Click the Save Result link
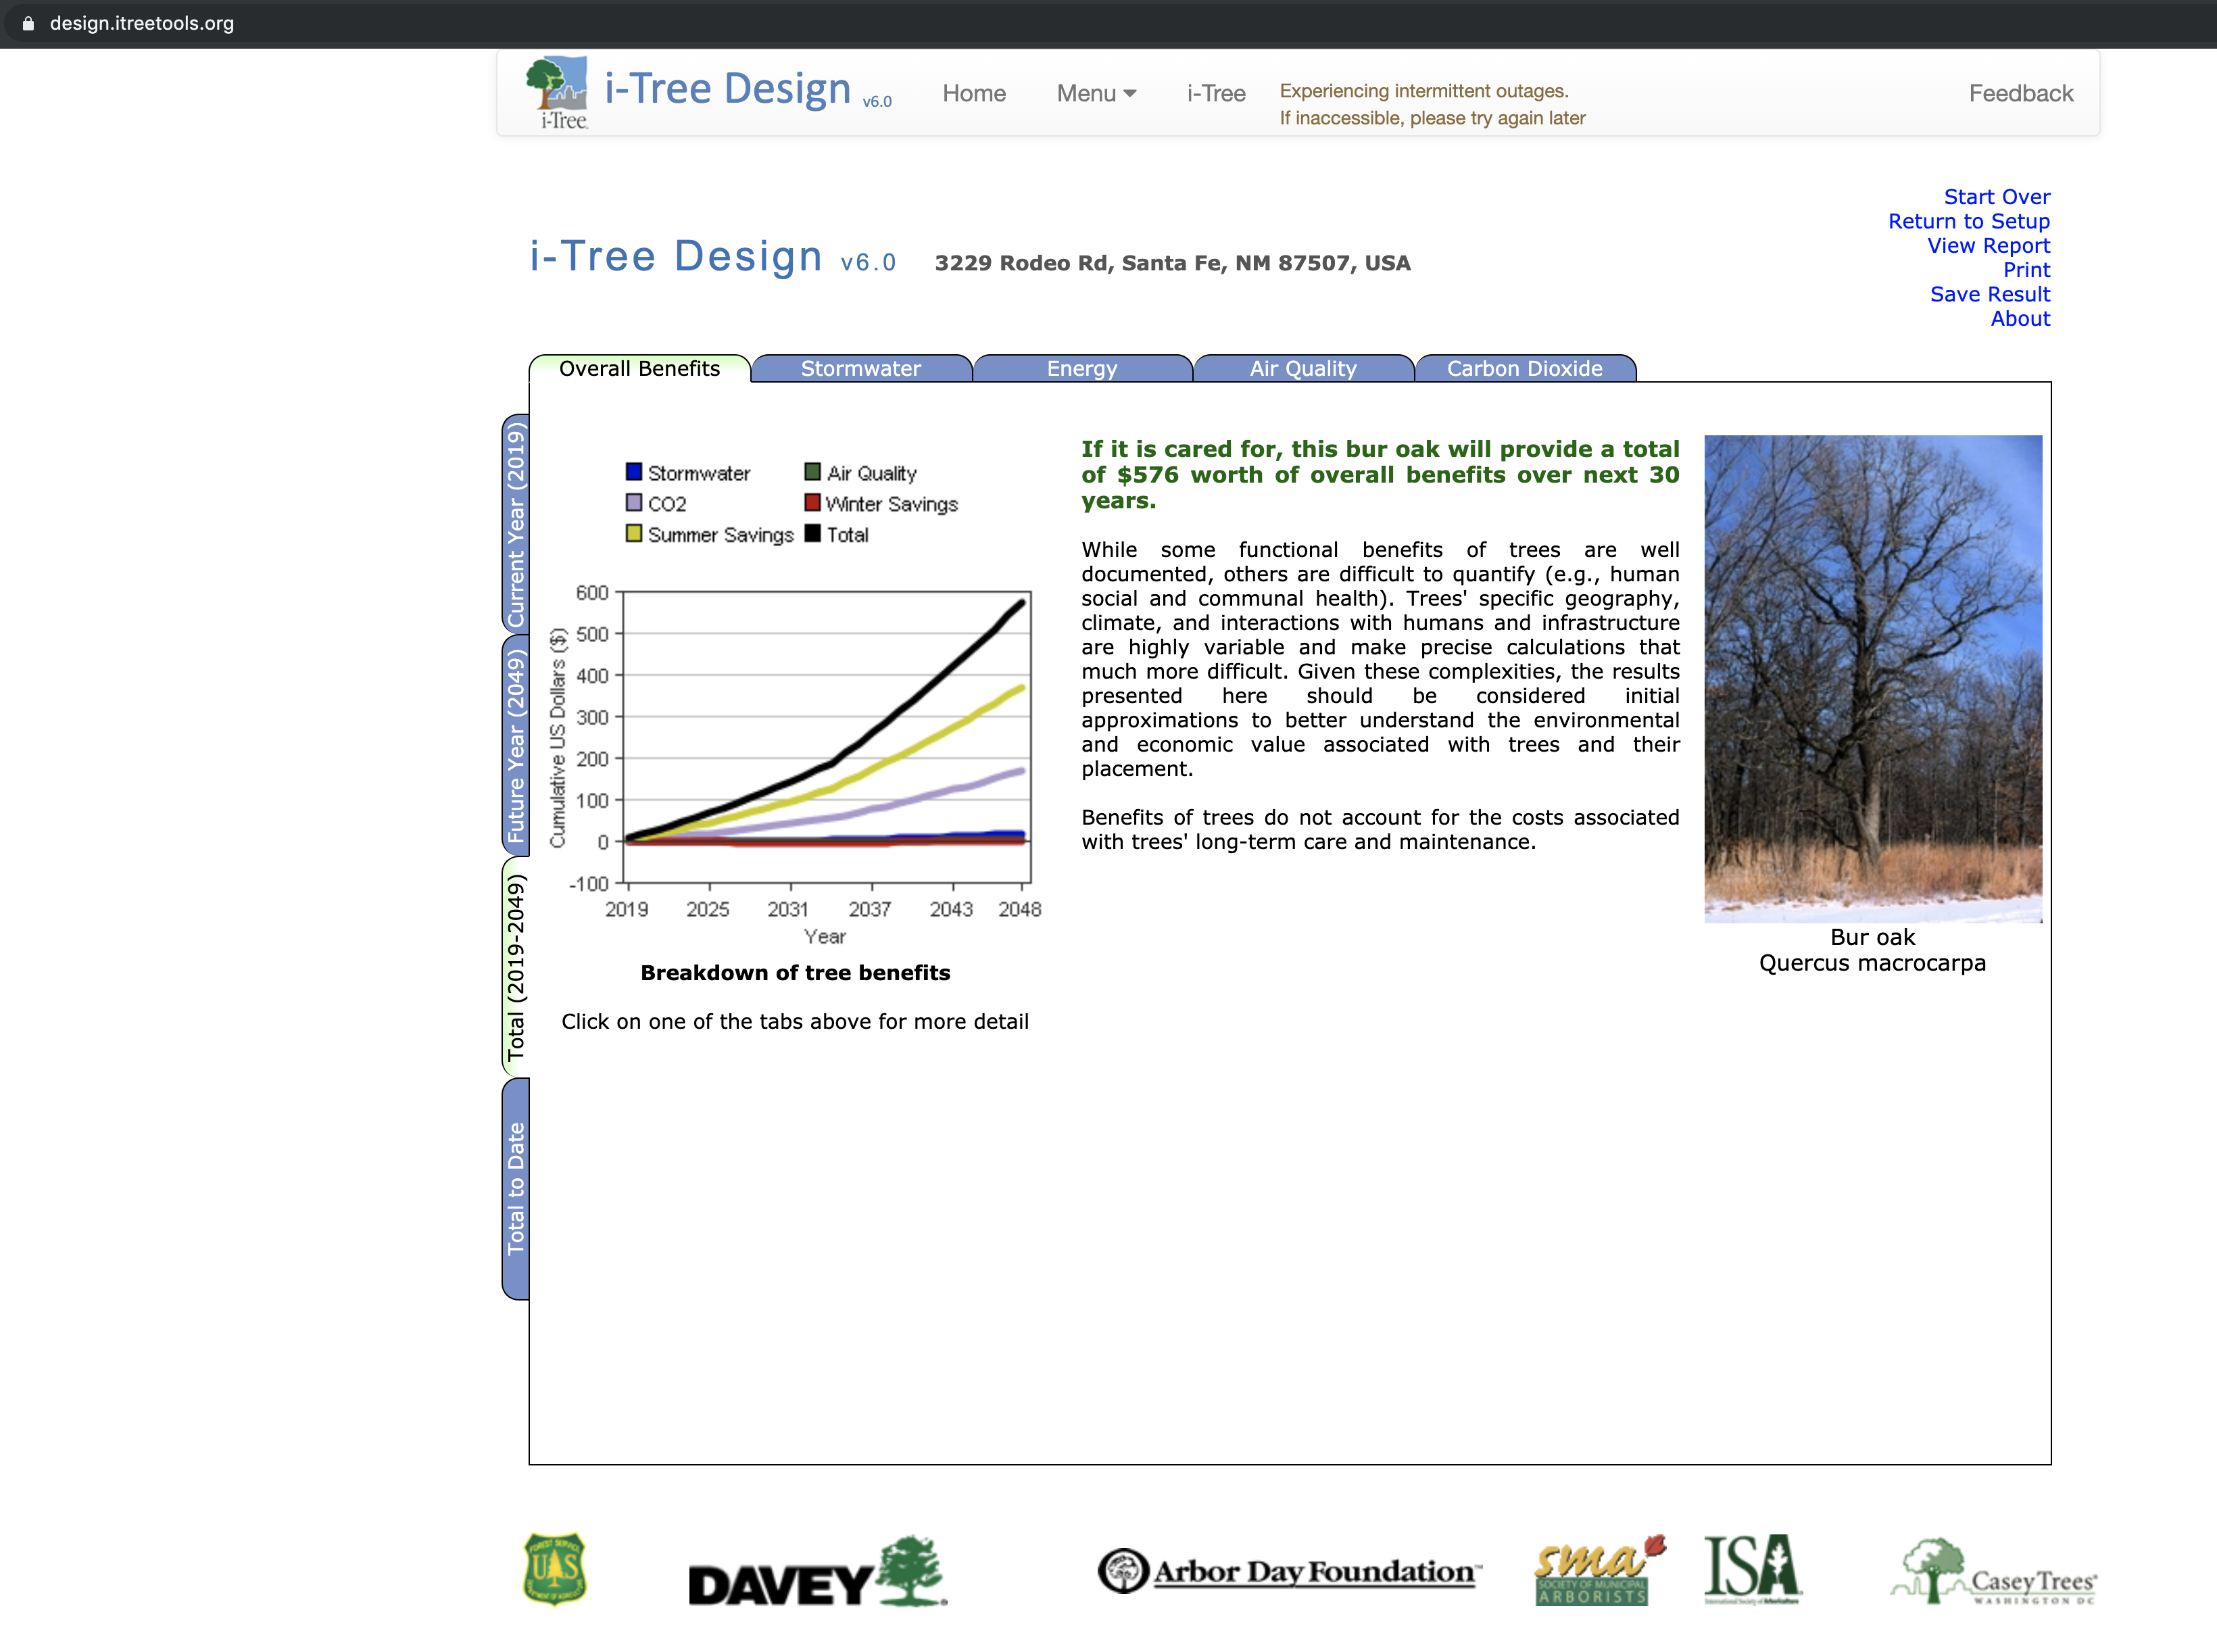The image size is (2217, 1652). [1989, 294]
